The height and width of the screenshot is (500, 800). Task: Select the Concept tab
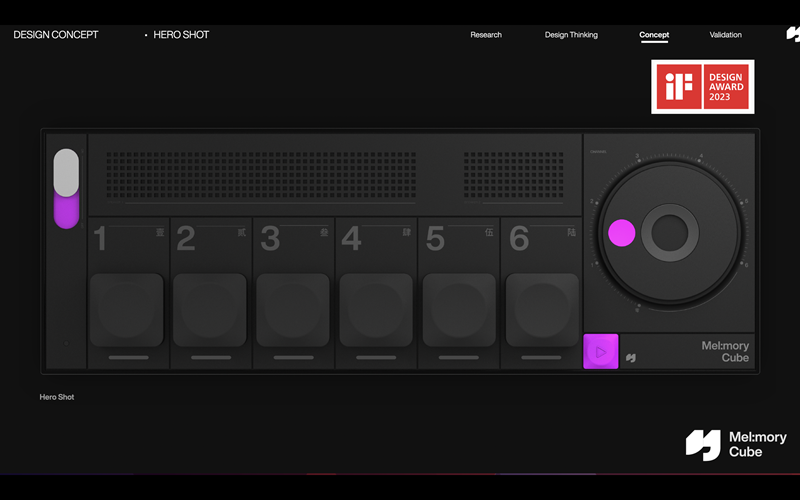(654, 35)
